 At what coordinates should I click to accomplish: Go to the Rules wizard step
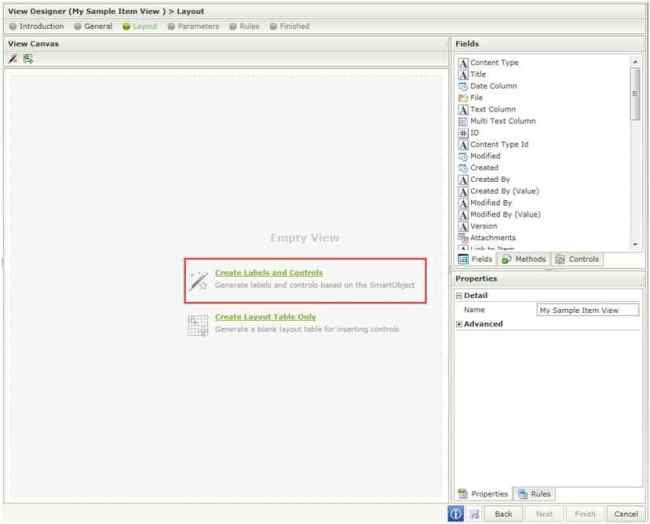point(245,26)
